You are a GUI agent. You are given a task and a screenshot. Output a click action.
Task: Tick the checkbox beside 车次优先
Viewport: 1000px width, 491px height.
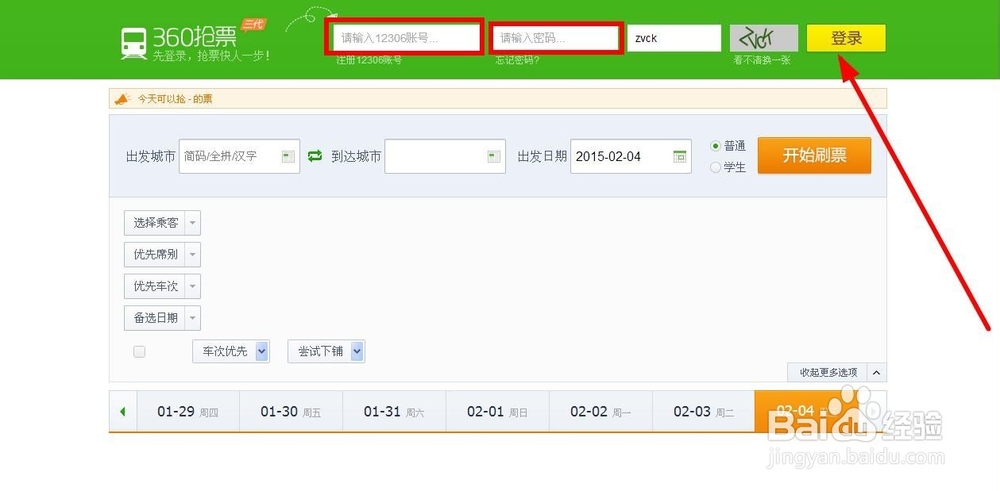(x=139, y=351)
